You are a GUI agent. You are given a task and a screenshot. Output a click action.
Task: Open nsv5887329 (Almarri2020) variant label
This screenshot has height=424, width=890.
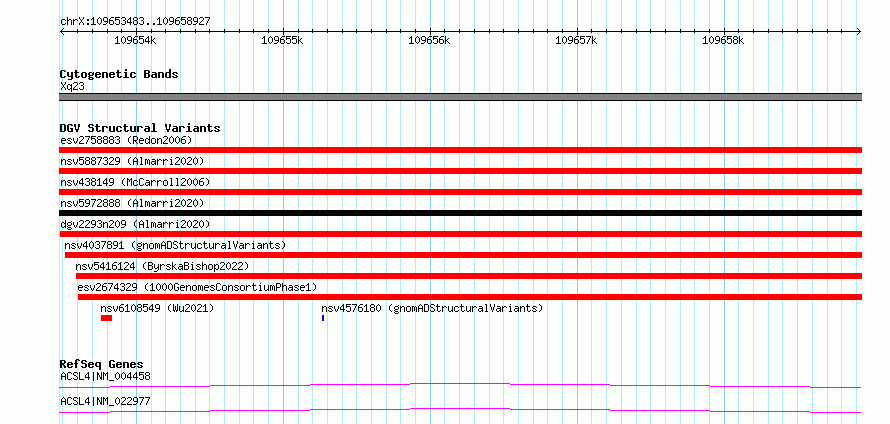pos(132,161)
